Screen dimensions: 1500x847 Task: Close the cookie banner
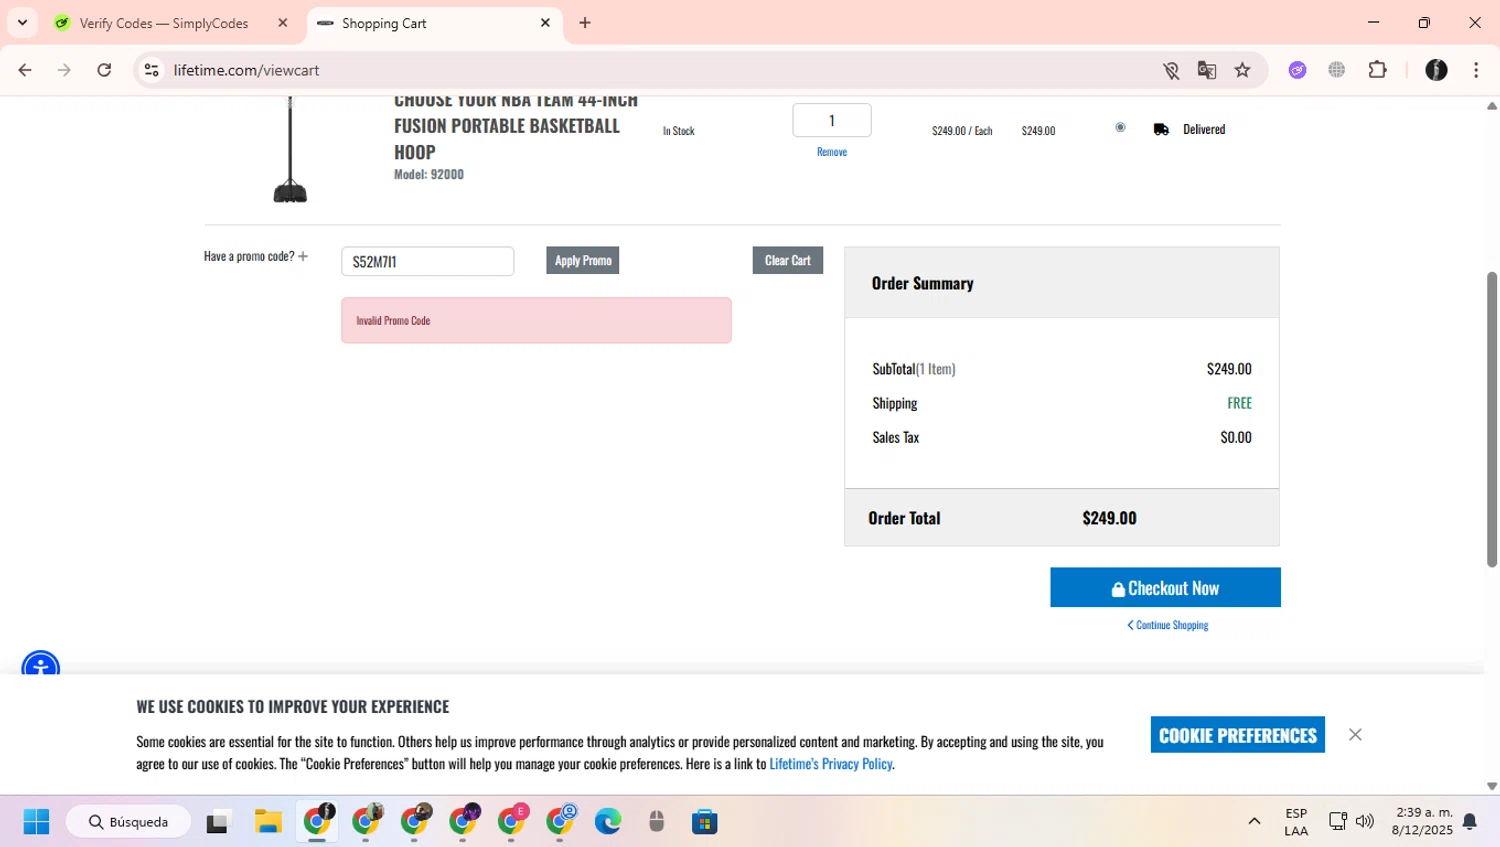pos(1355,735)
